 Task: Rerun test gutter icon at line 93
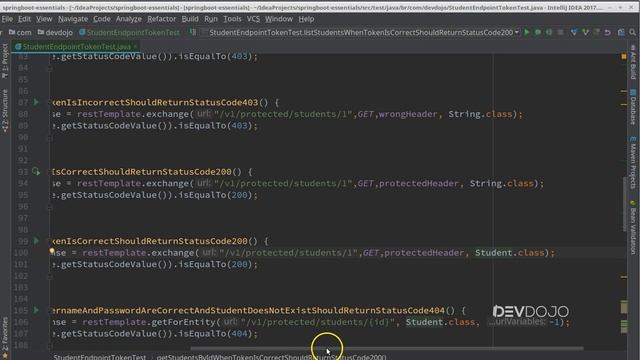[36, 171]
